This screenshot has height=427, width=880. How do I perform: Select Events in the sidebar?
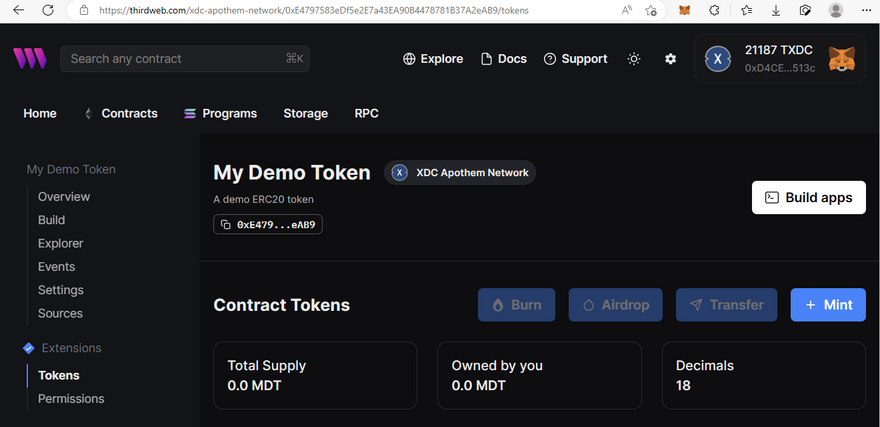pyautogui.click(x=56, y=267)
